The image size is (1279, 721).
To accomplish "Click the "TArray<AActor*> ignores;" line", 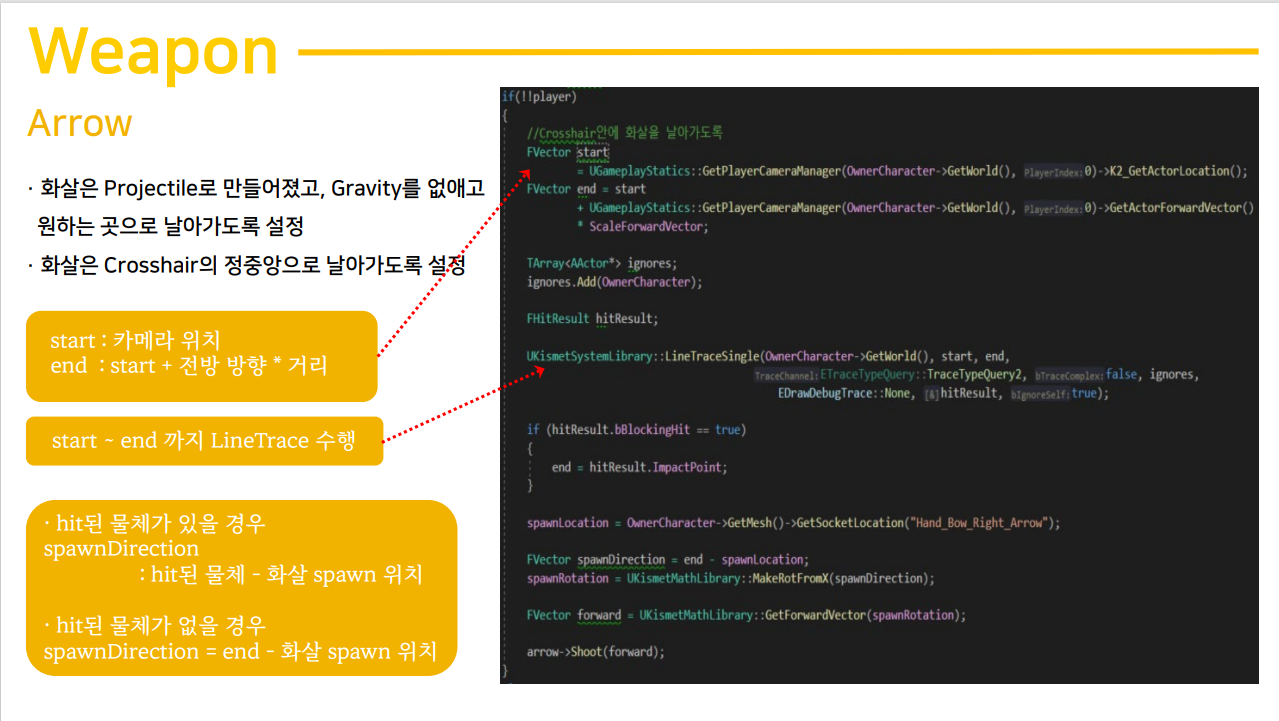I will pos(602,264).
